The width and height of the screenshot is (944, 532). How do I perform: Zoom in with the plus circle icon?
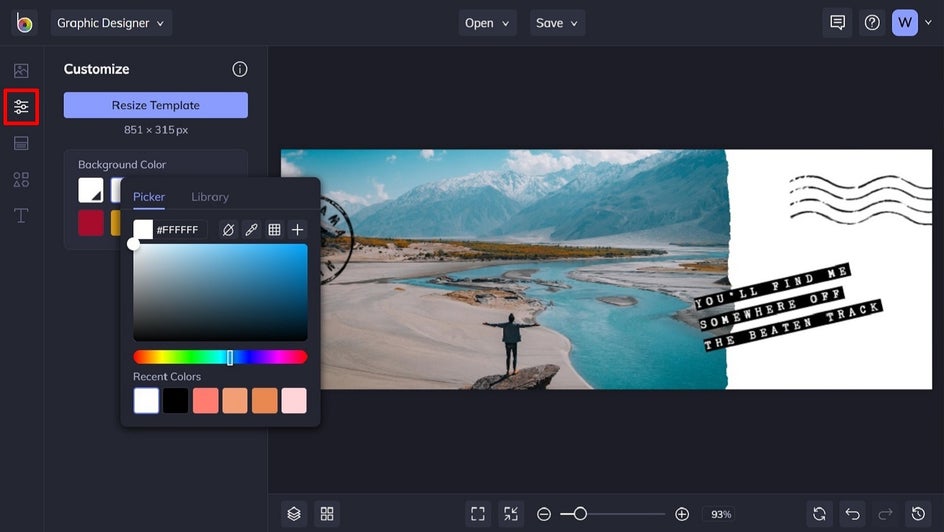[x=682, y=514]
